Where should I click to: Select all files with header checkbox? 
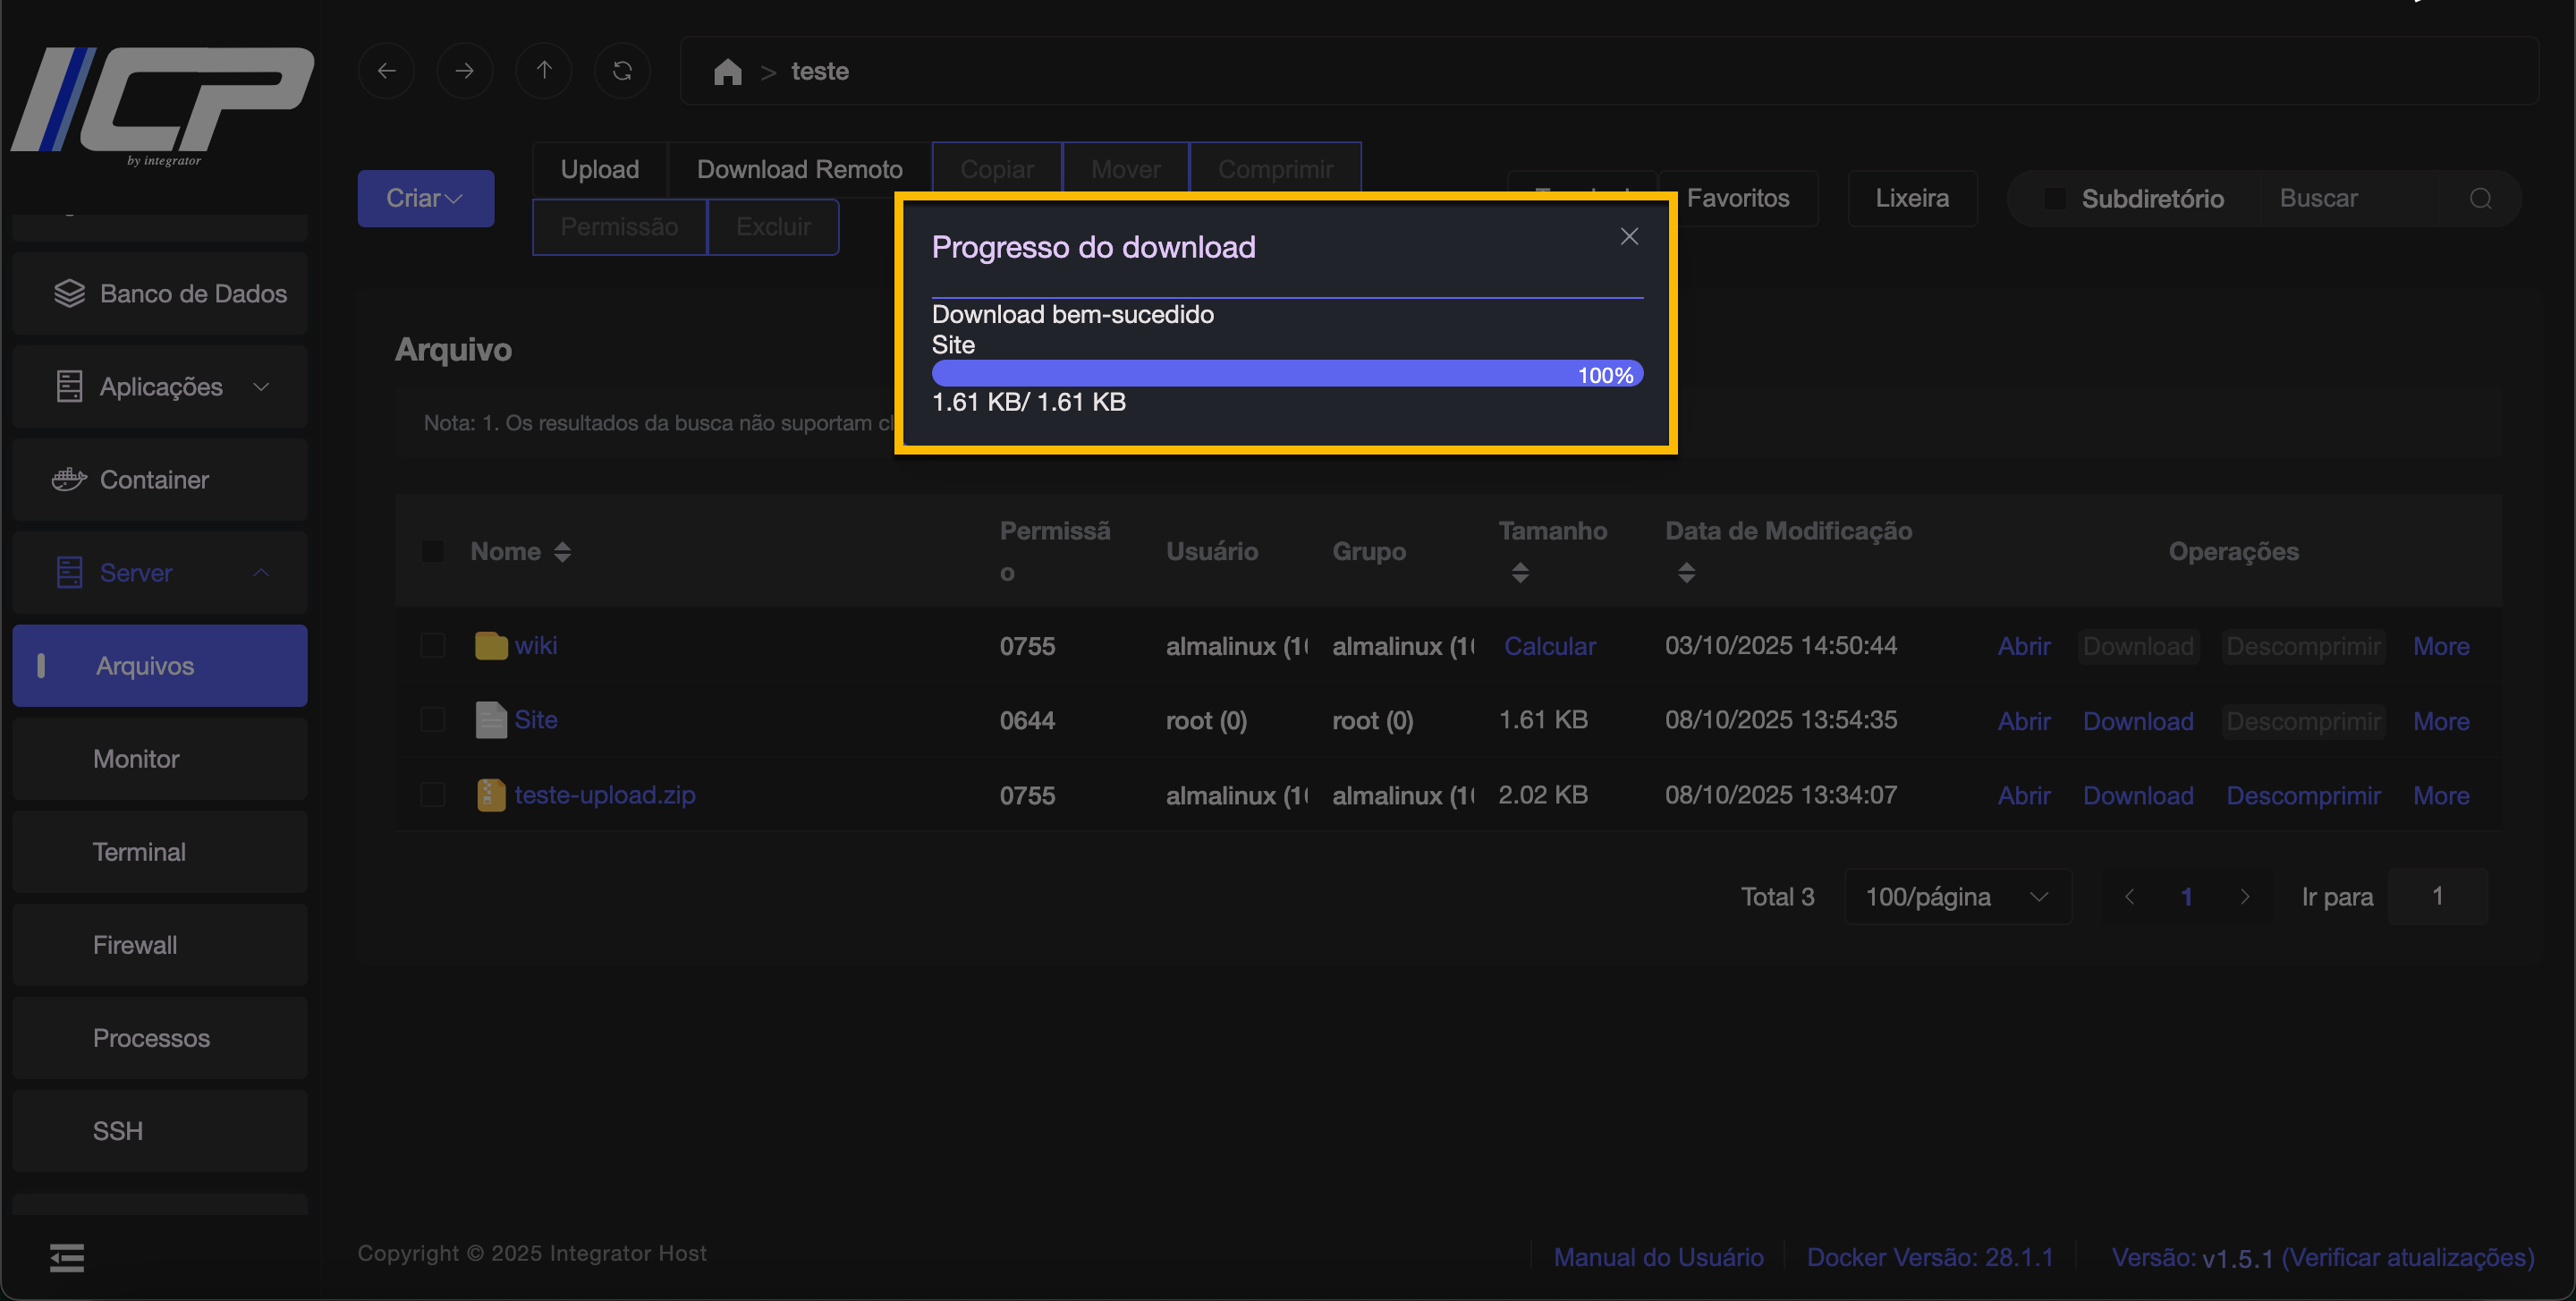click(433, 551)
